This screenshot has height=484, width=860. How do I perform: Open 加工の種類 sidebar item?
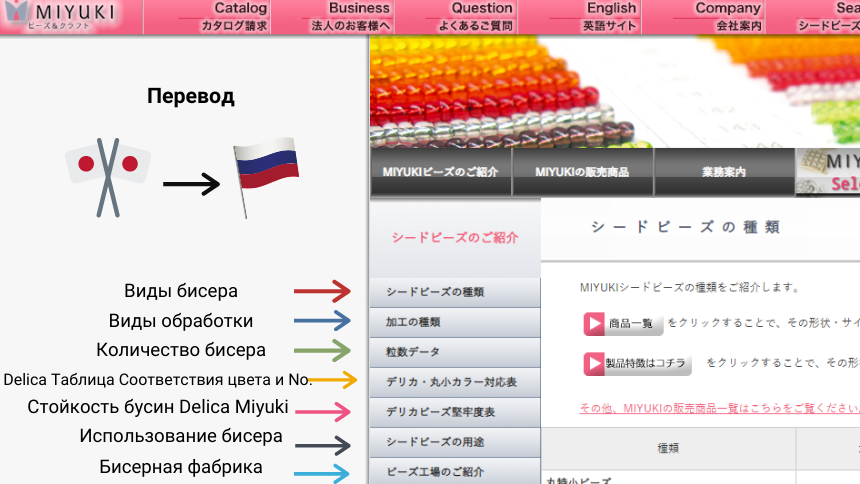coord(455,322)
